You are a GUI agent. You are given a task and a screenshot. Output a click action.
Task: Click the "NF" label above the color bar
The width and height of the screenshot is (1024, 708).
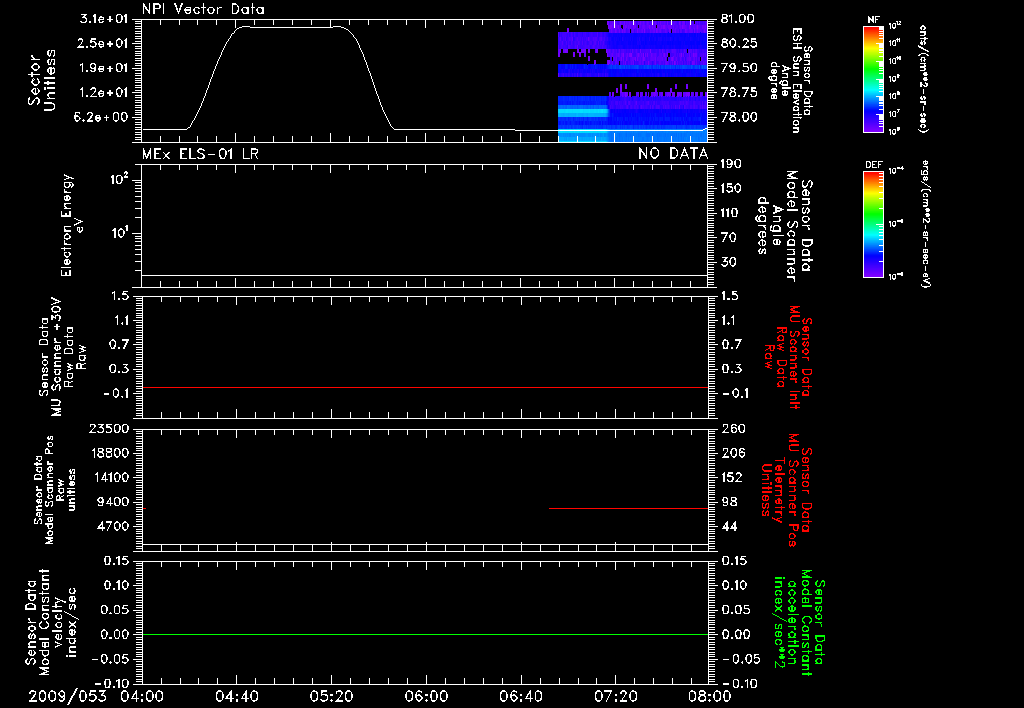873,20
